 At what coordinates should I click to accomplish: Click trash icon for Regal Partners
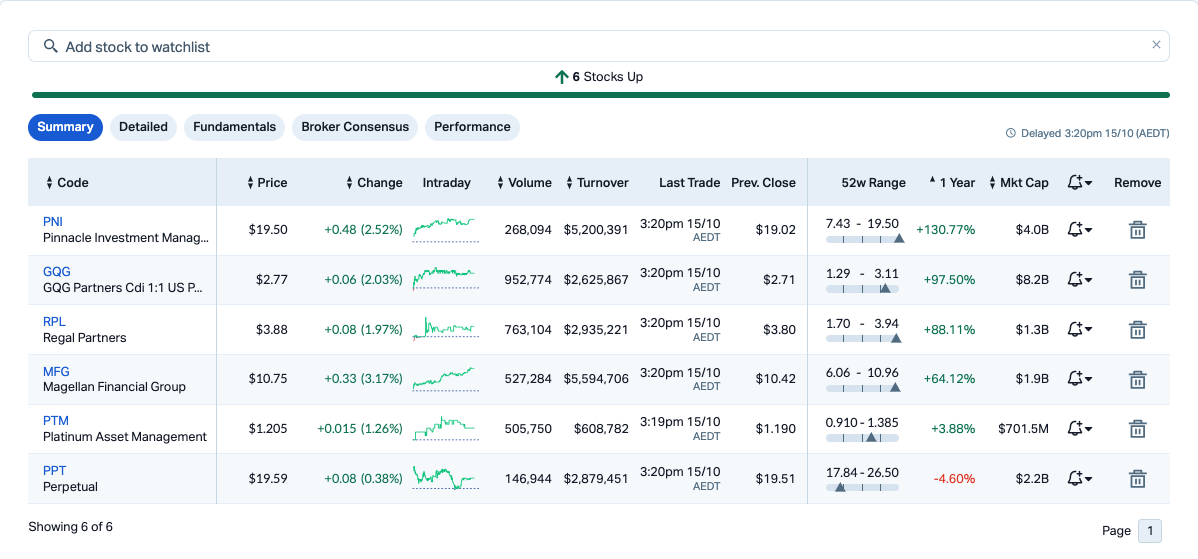pyautogui.click(x=1137, y=330)
